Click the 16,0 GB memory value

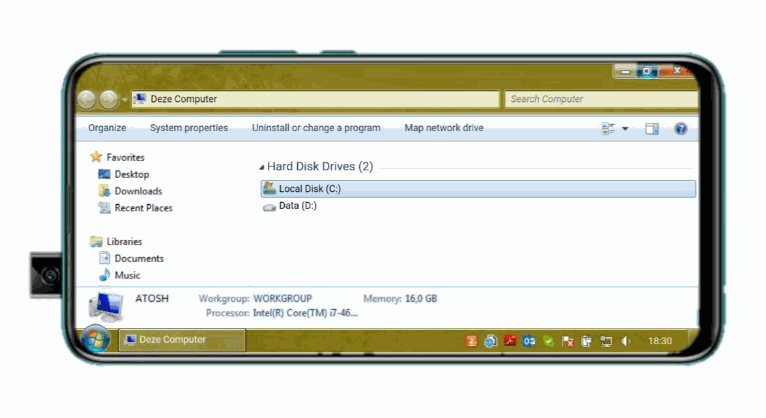(421, 298)
